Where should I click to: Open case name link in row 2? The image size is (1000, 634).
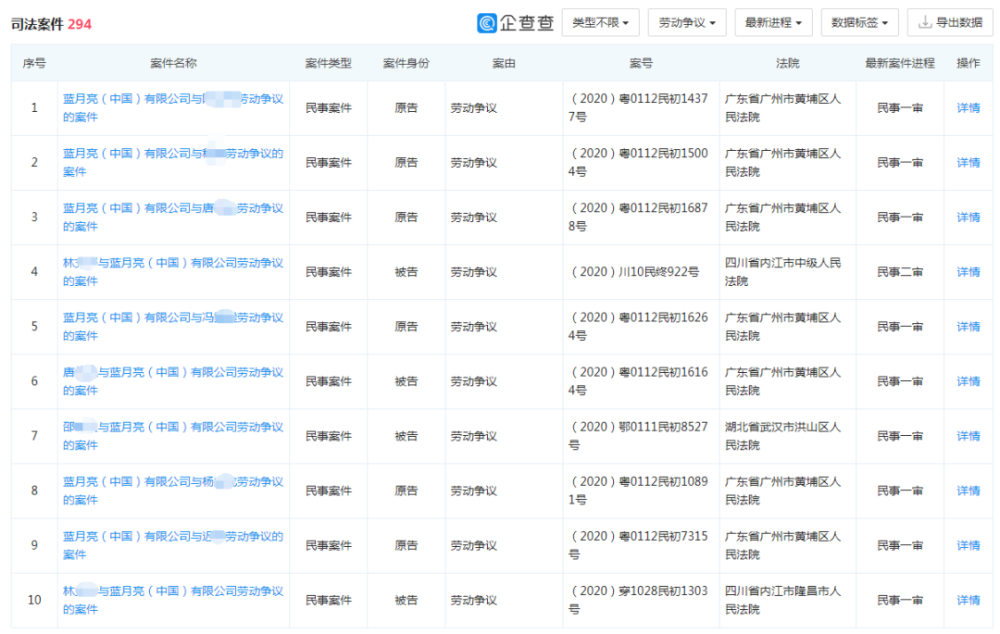click(173, 163)
